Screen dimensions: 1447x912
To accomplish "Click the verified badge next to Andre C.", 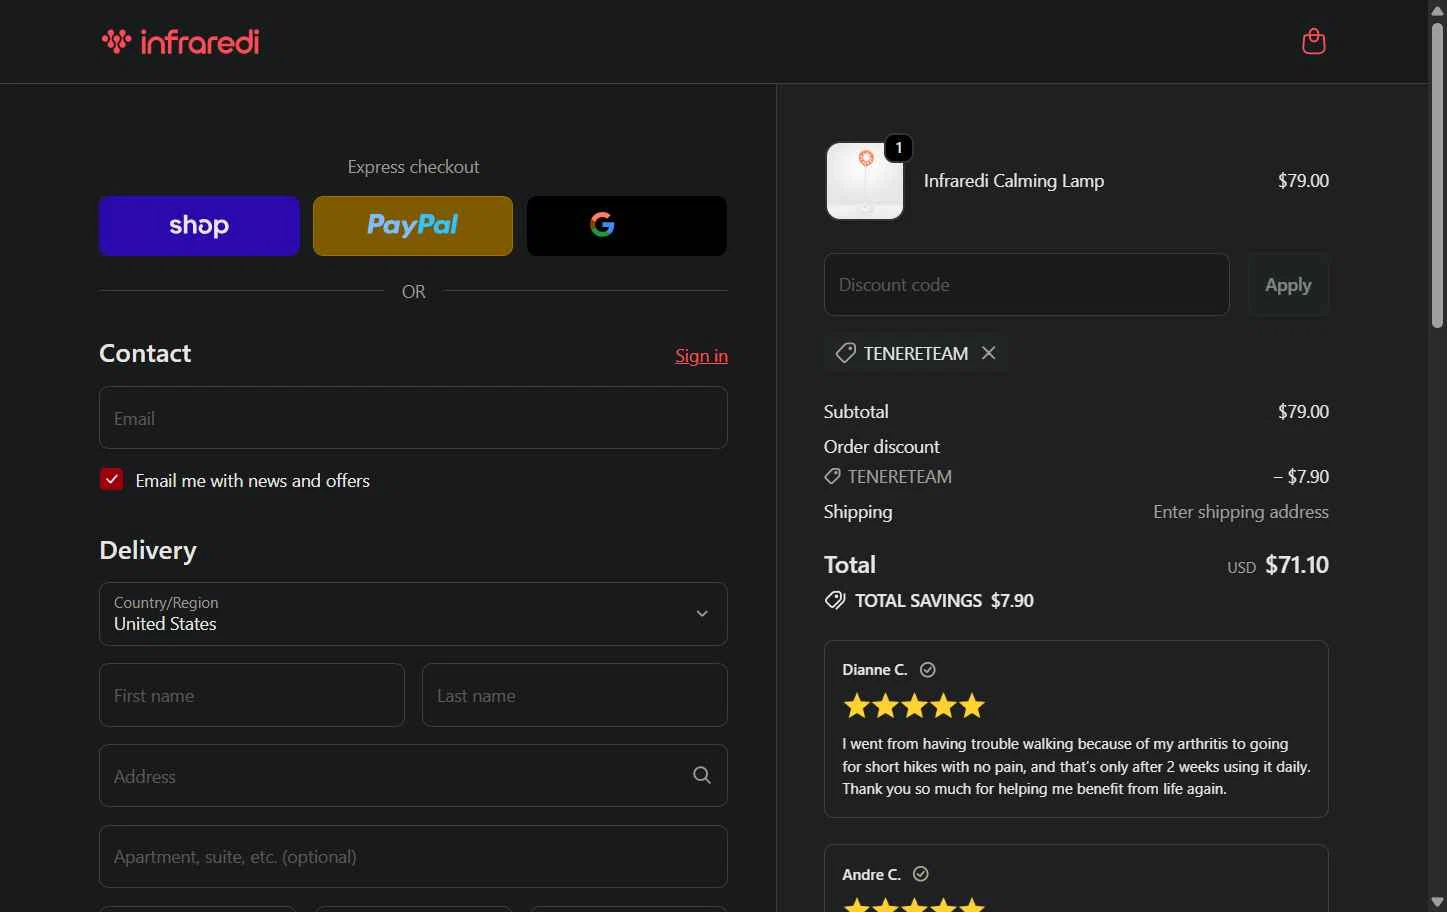I will [x=921, y=874].
